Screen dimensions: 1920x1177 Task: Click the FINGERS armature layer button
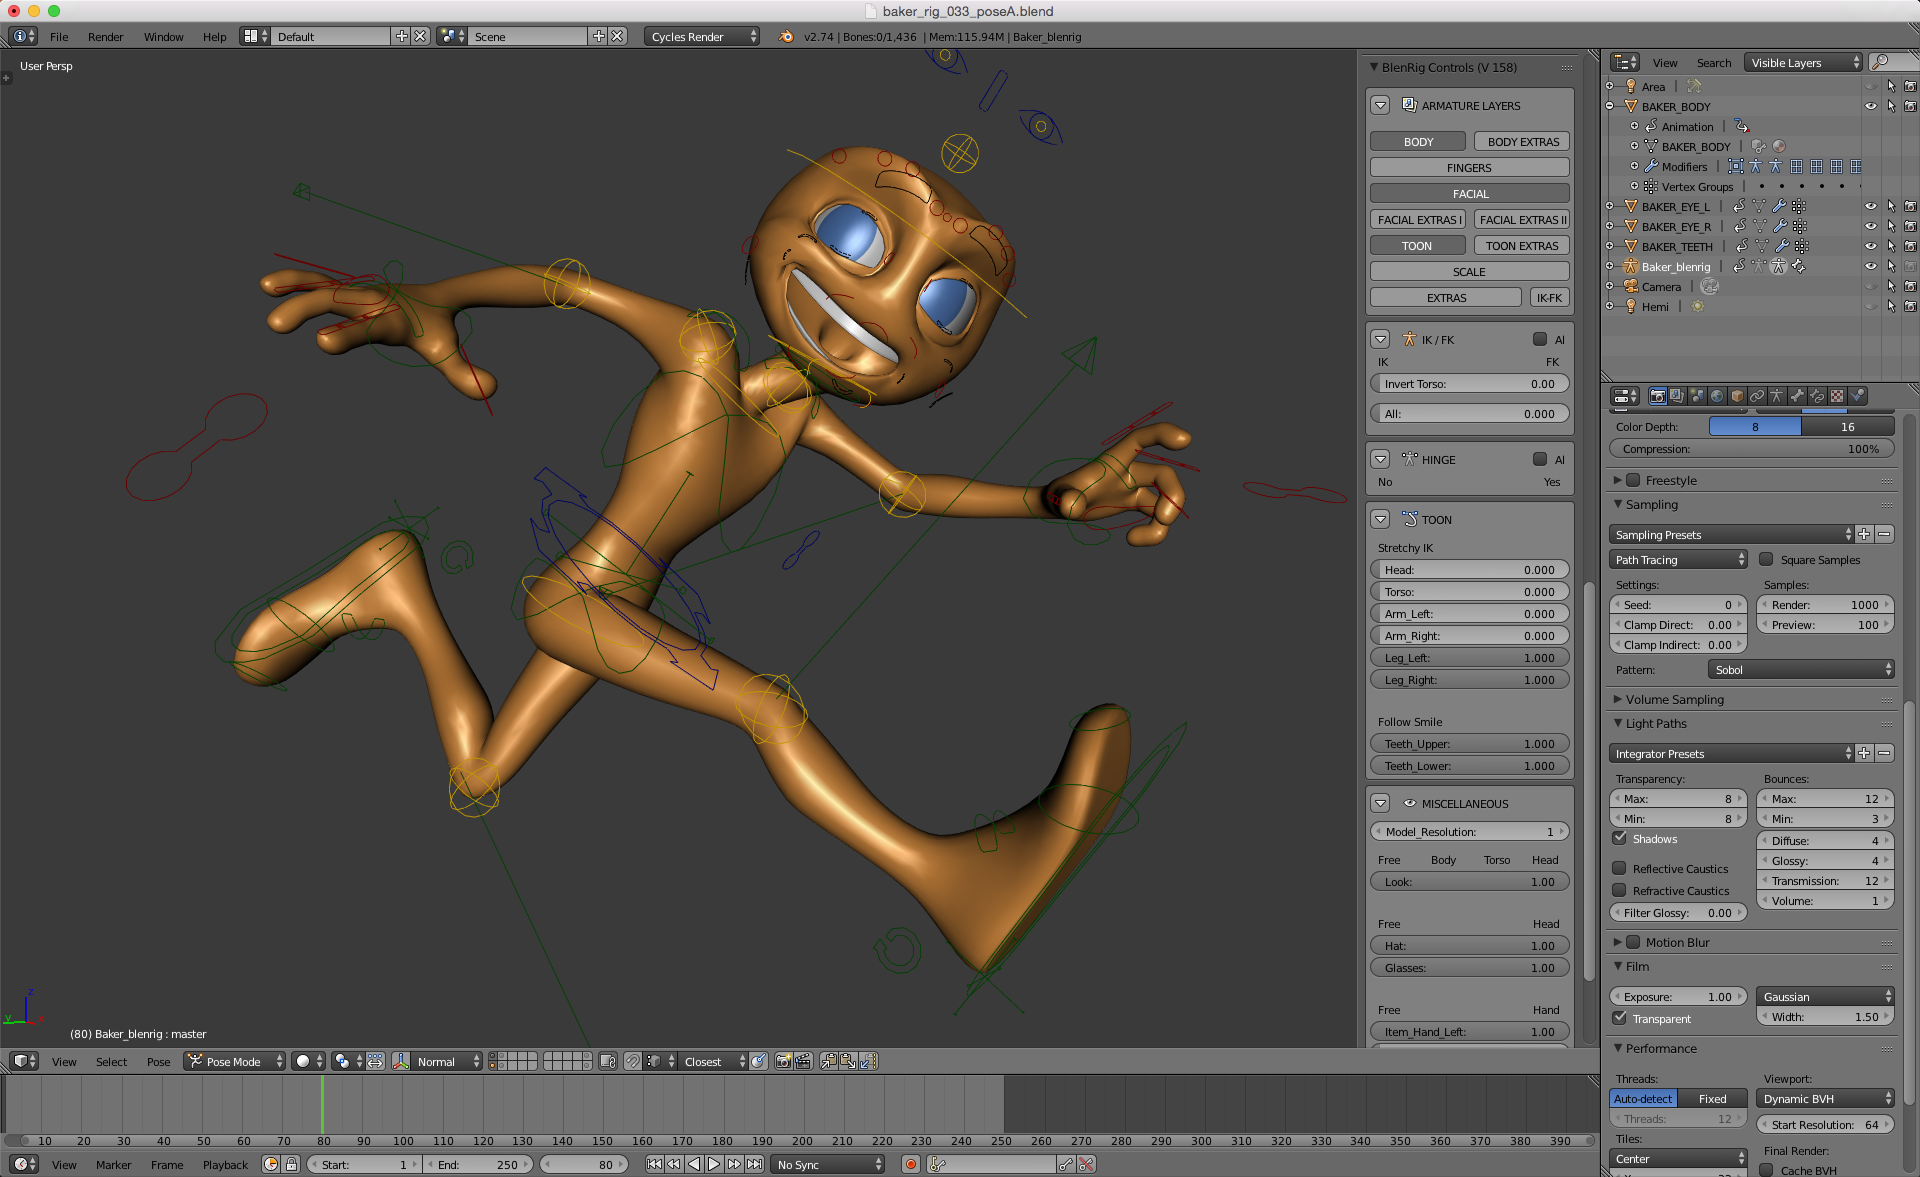coord(1468,168)
